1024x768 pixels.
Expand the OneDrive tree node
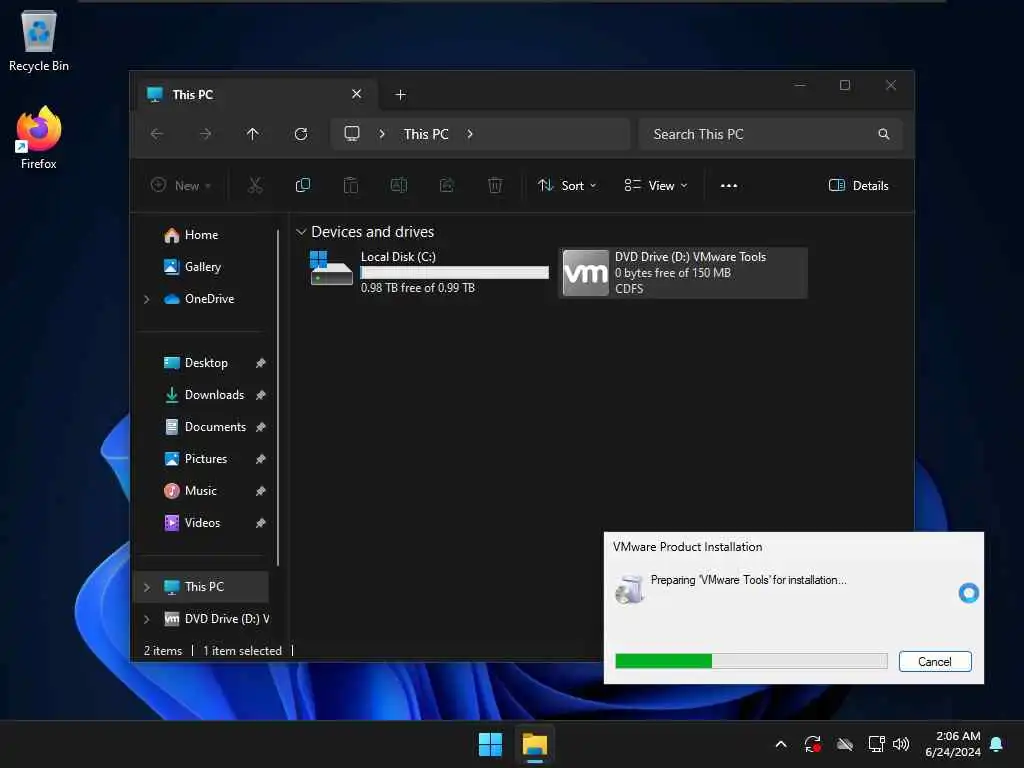pyautogui.click(x=147, y=299)
